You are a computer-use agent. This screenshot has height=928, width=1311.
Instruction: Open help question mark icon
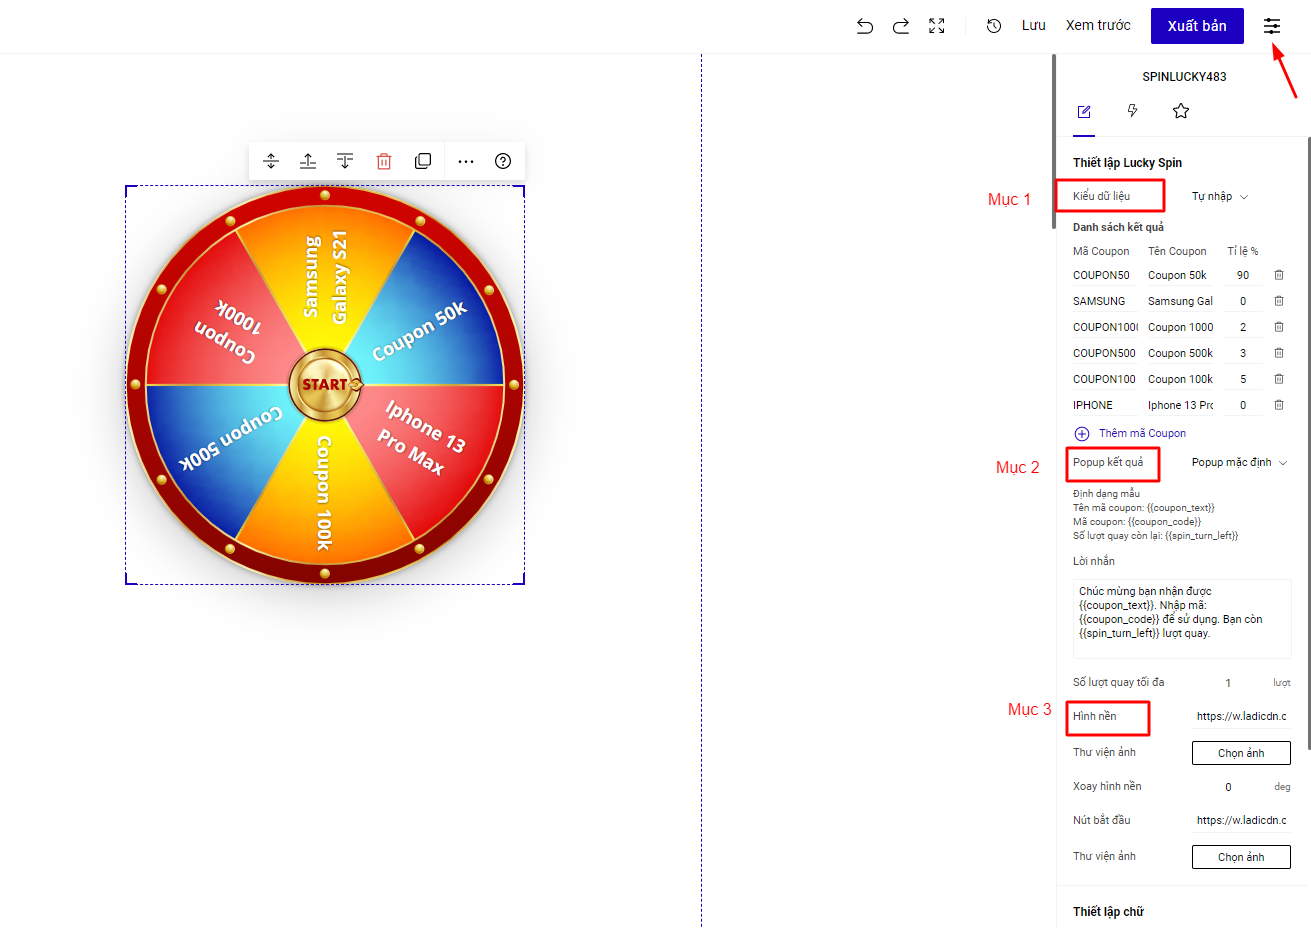[x=503, y=161]
